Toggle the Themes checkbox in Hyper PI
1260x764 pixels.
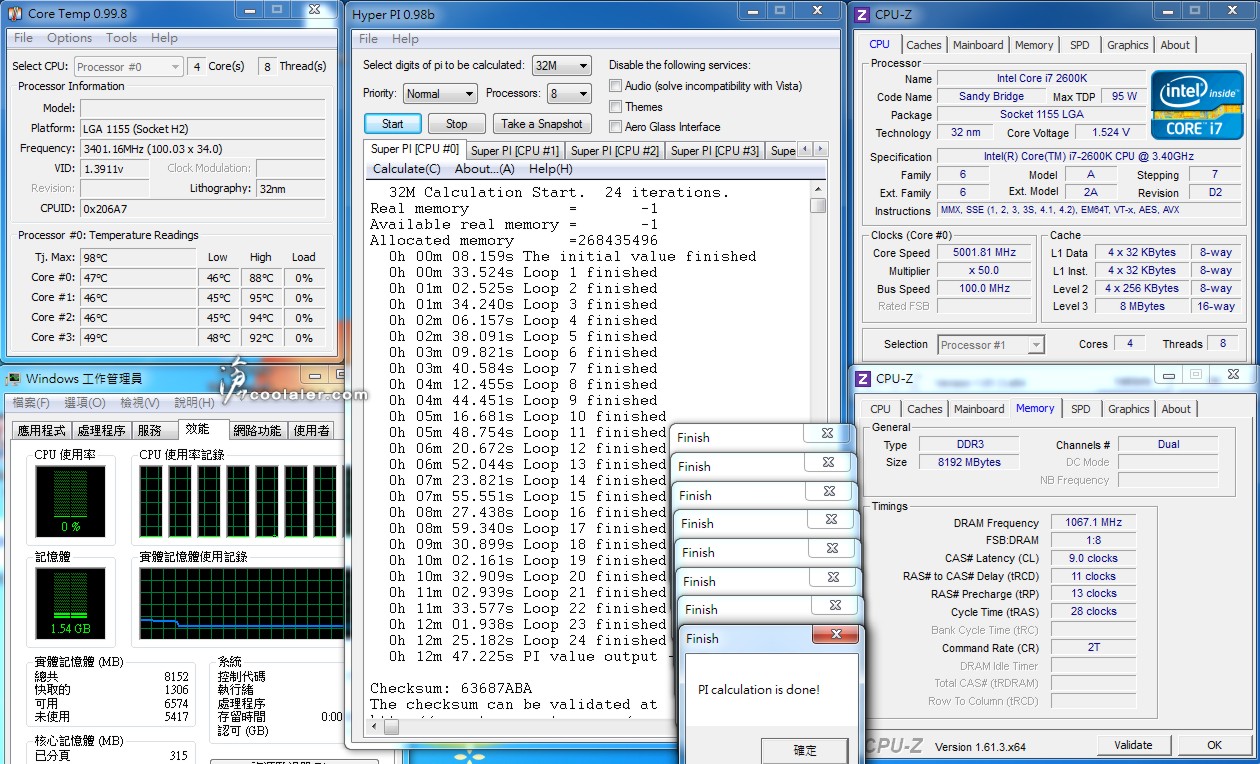tap(616, 107)
